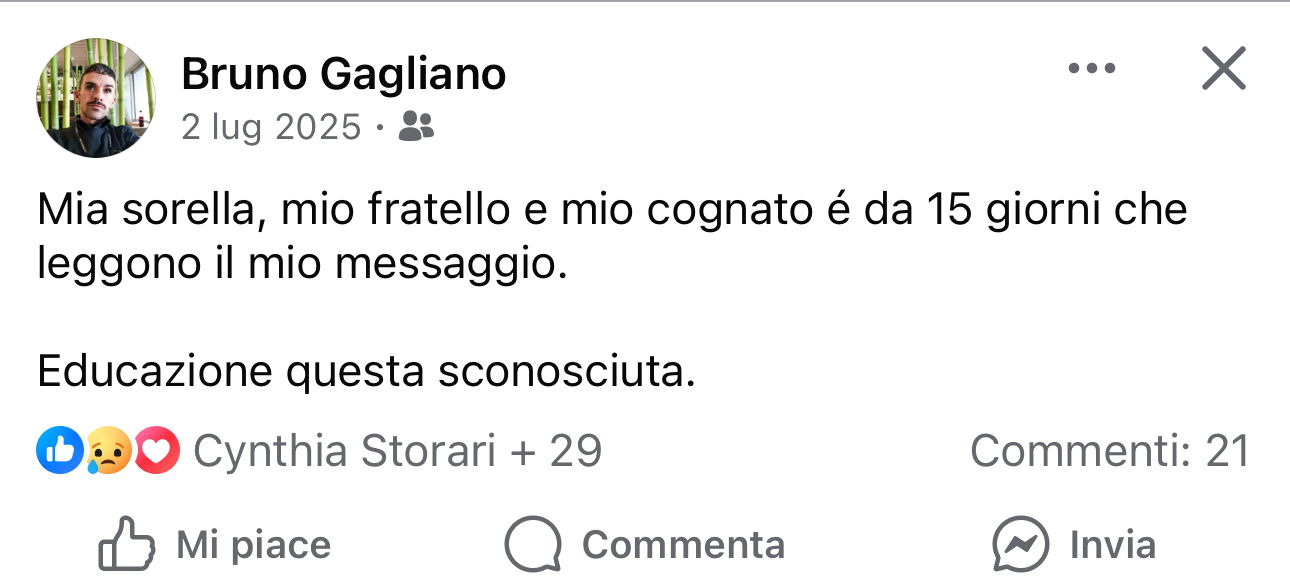Viewport: 1290px width, 585px height.
Task: Open the three-dot post options menu
Action: 1091,69
